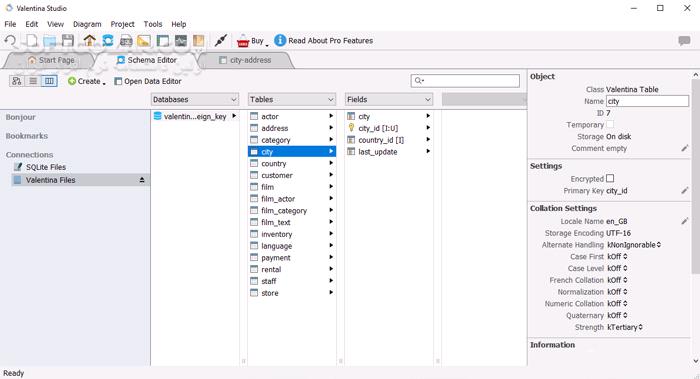Viewport: 700px width, 379px height.
Task: Open the Bonjour section
Action: [21, 117]
